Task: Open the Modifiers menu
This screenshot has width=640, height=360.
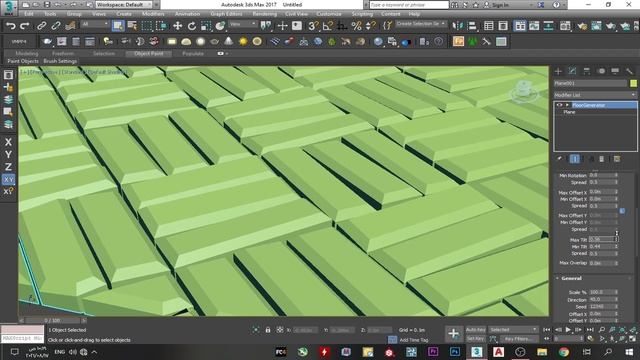Action: point(153,14)
